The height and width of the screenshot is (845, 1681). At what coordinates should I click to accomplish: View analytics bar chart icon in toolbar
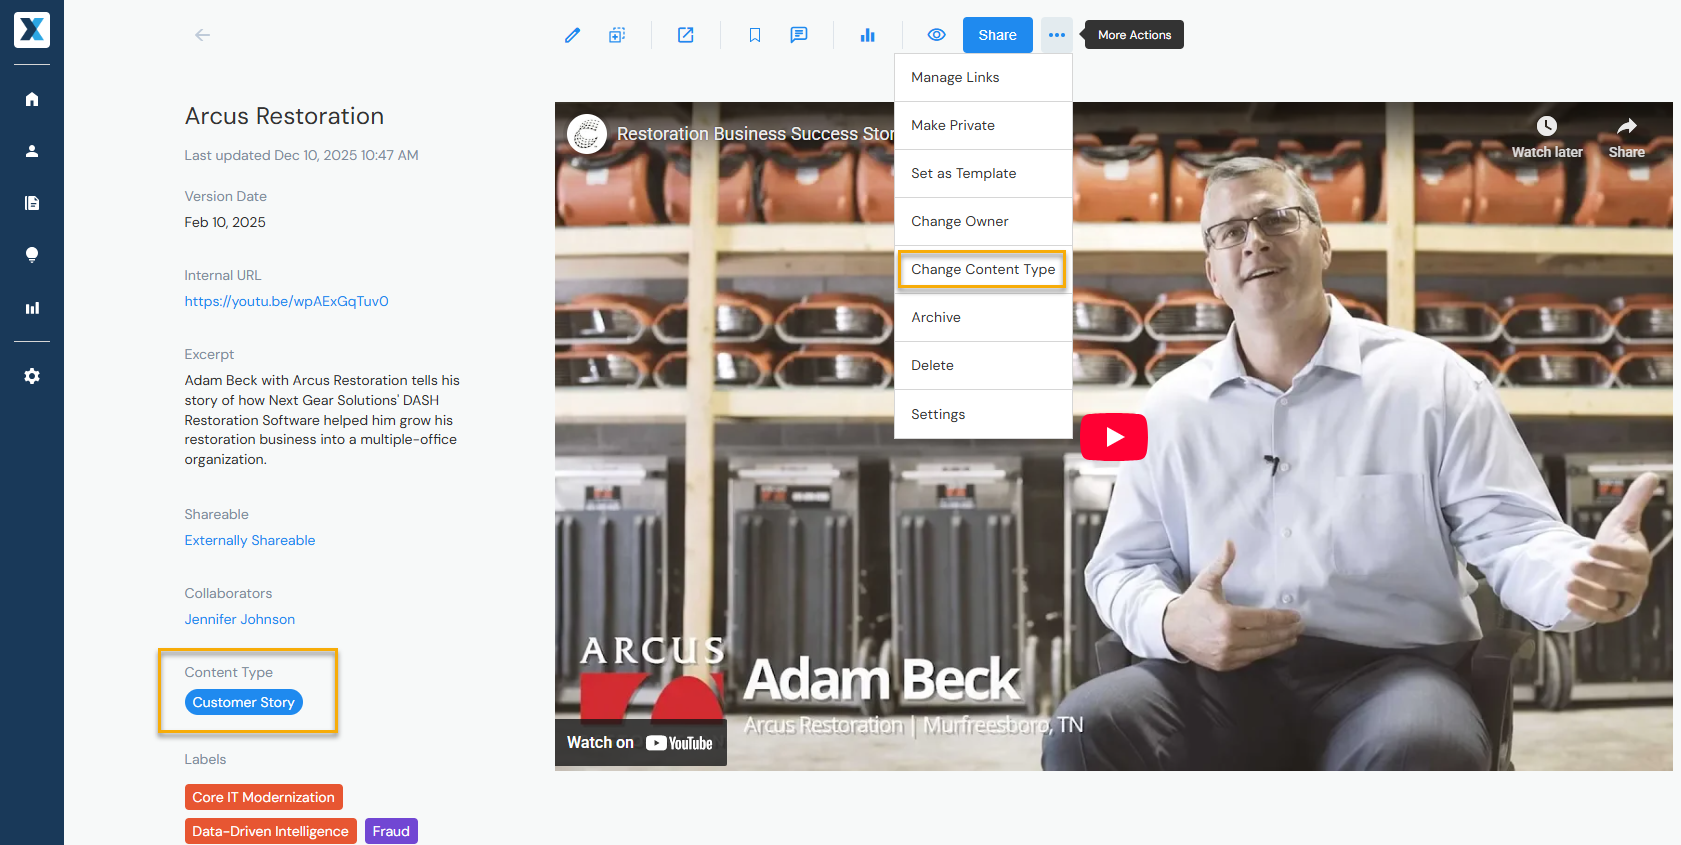pyautogui.click(x=868, y=35)
